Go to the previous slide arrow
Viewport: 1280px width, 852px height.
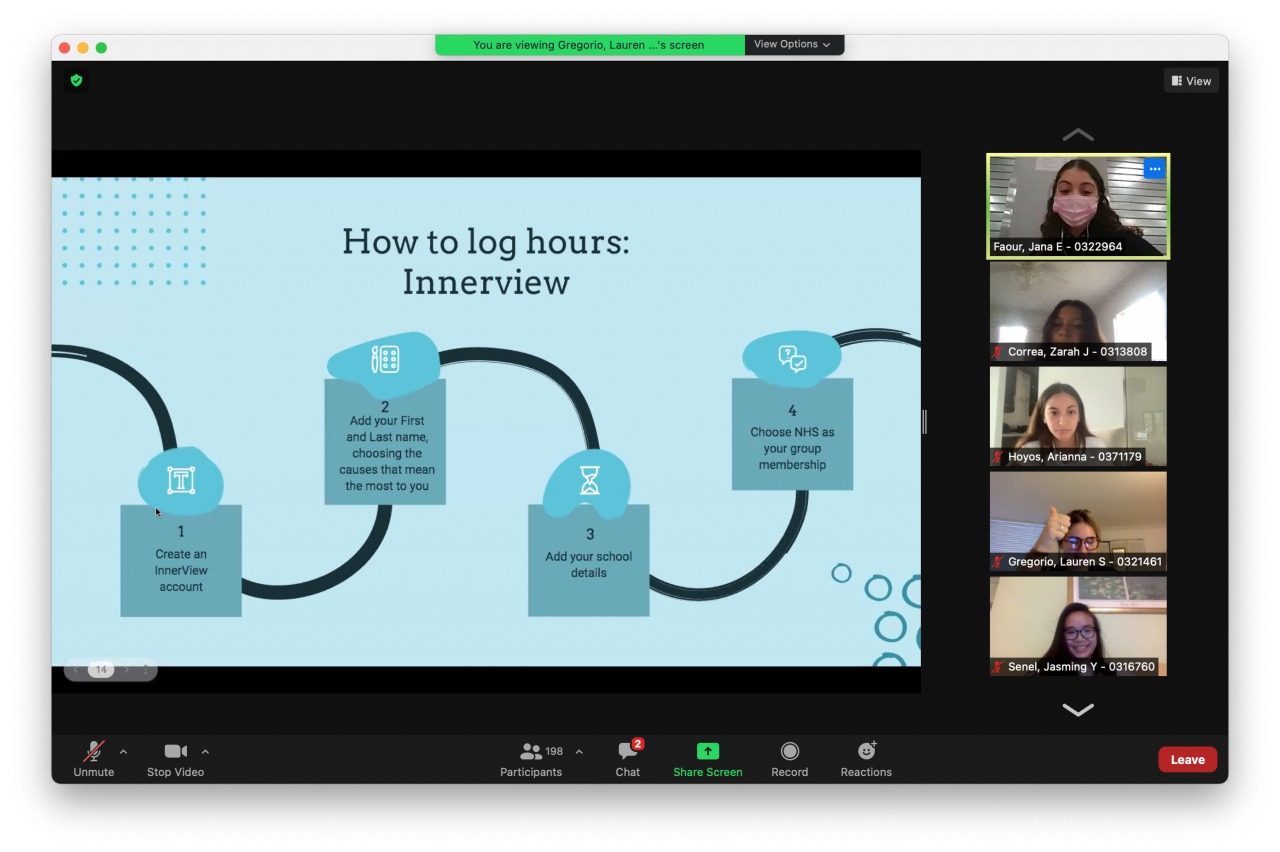(76, 670)
